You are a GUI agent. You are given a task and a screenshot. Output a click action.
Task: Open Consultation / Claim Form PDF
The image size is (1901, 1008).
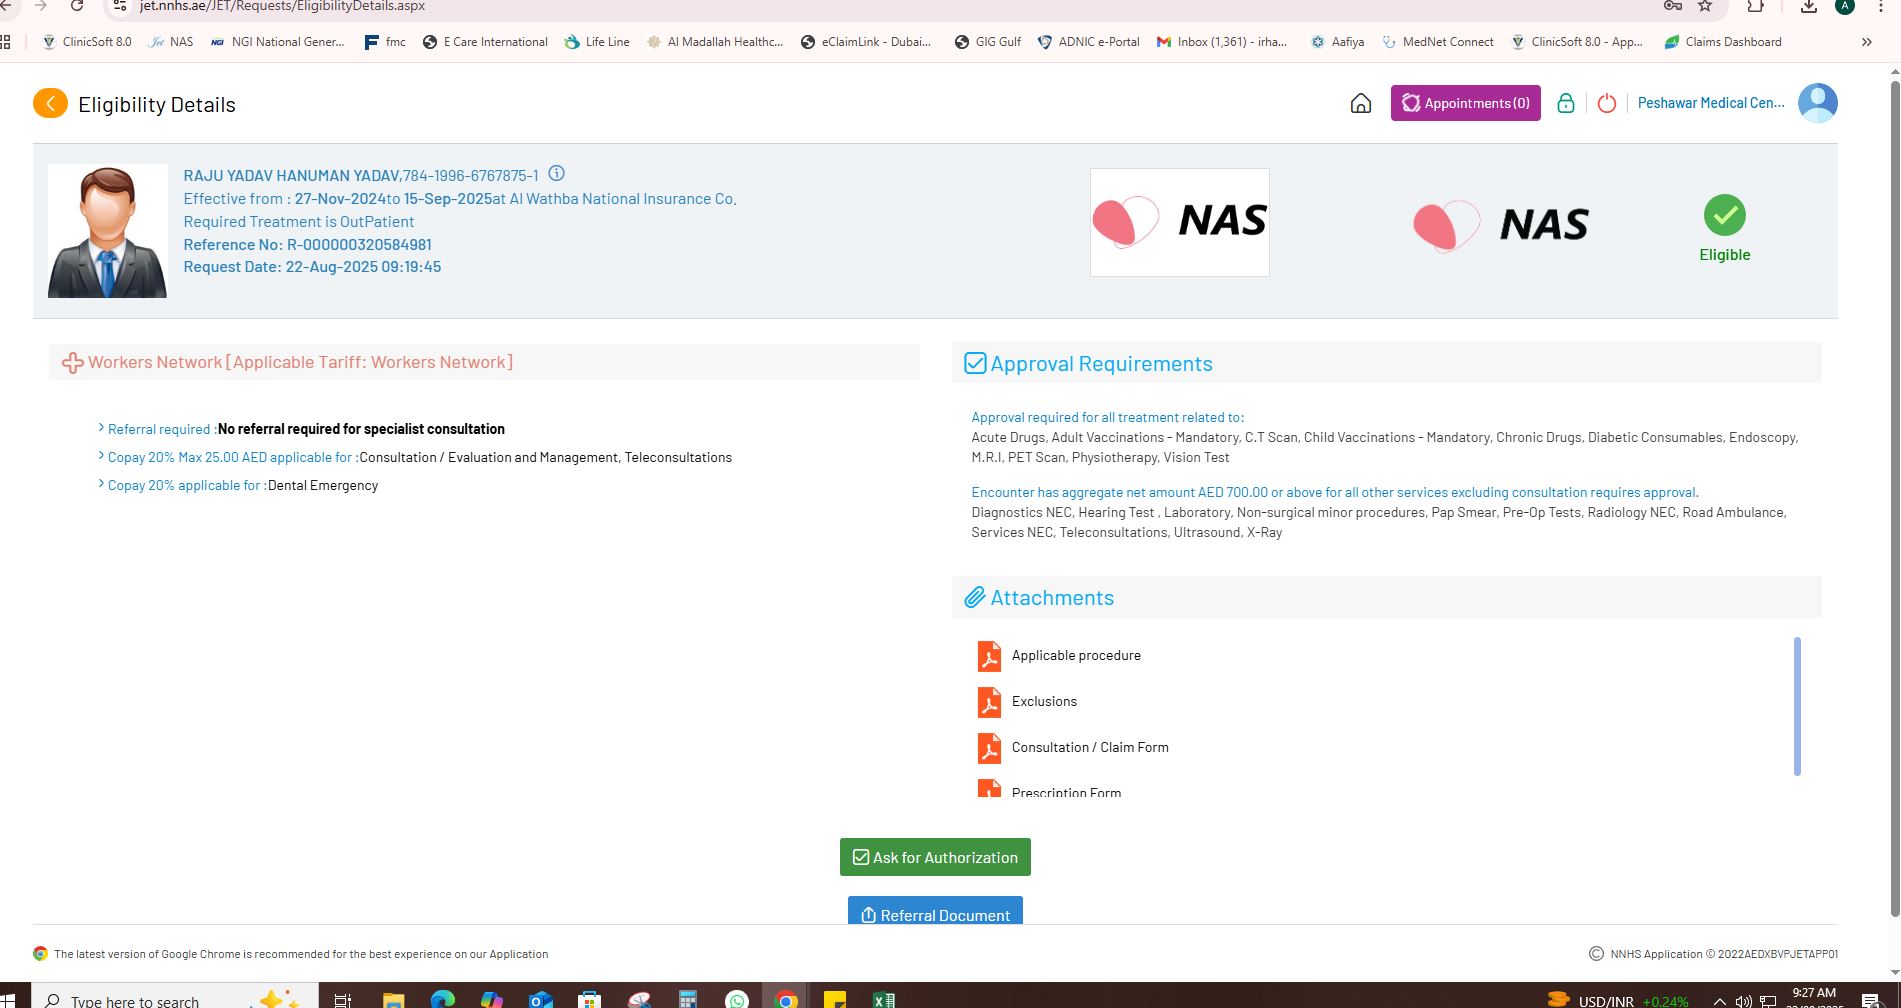pos(1089,747)
